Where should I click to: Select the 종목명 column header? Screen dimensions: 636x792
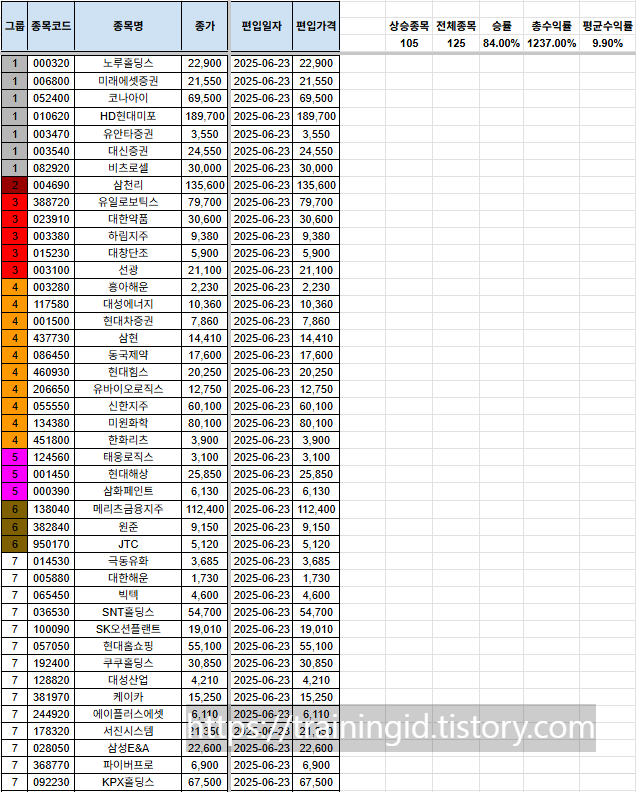pyautogui.click(x=128, y=26)
